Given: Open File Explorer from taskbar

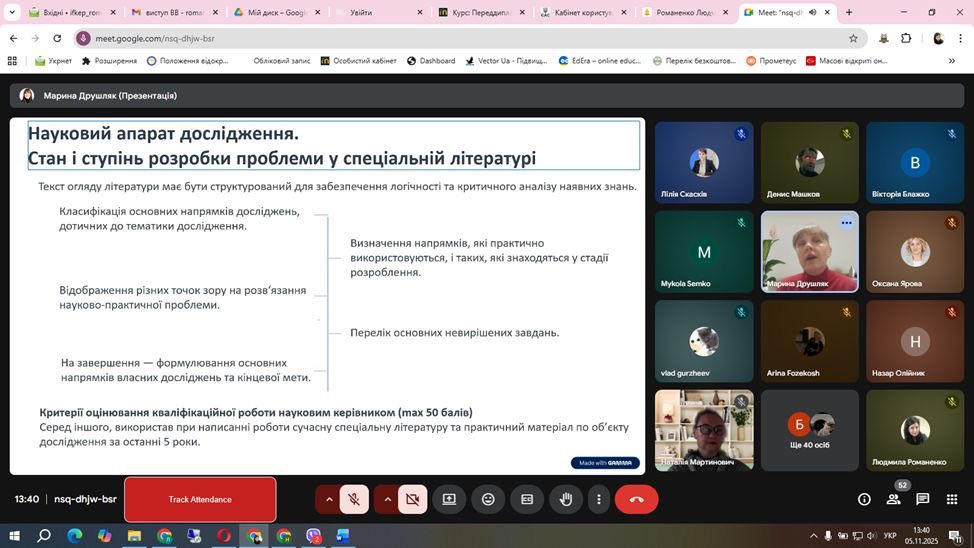Looking at the screenshot, I should [x=134, y=536].
